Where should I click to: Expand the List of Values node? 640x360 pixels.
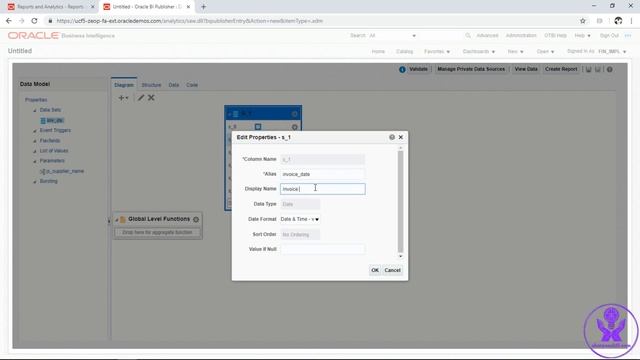[x=35, y=151]
